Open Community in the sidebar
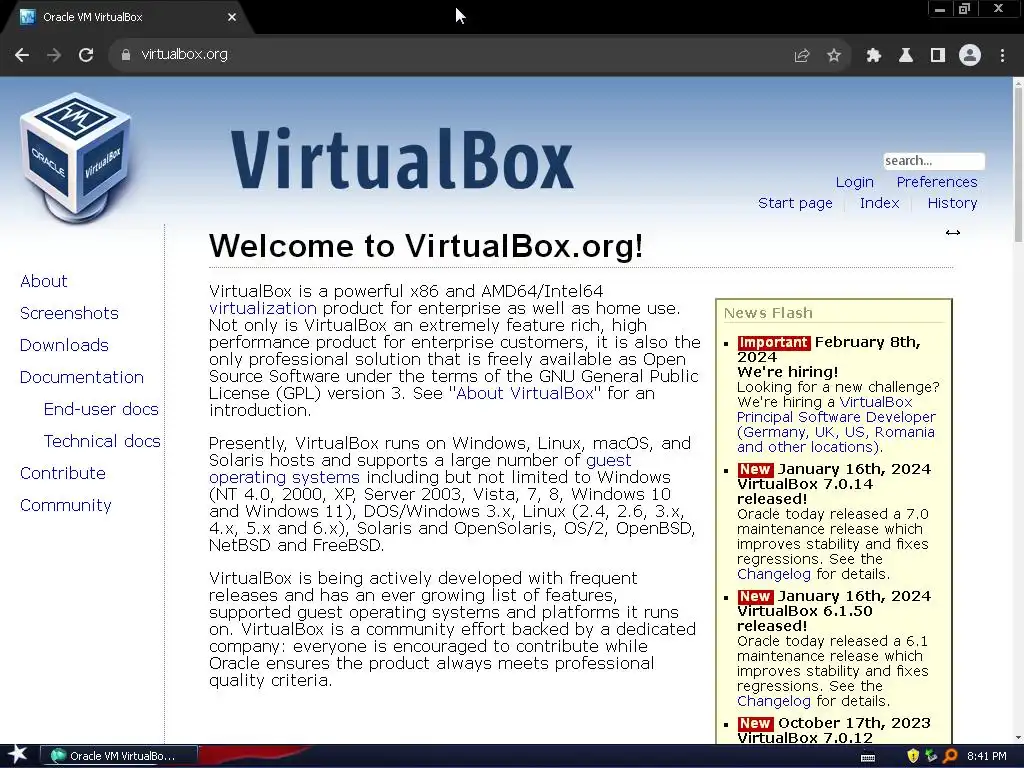The height and width of the screenshot is (768, 1024). pyautogui.click(x=65, y=505)
